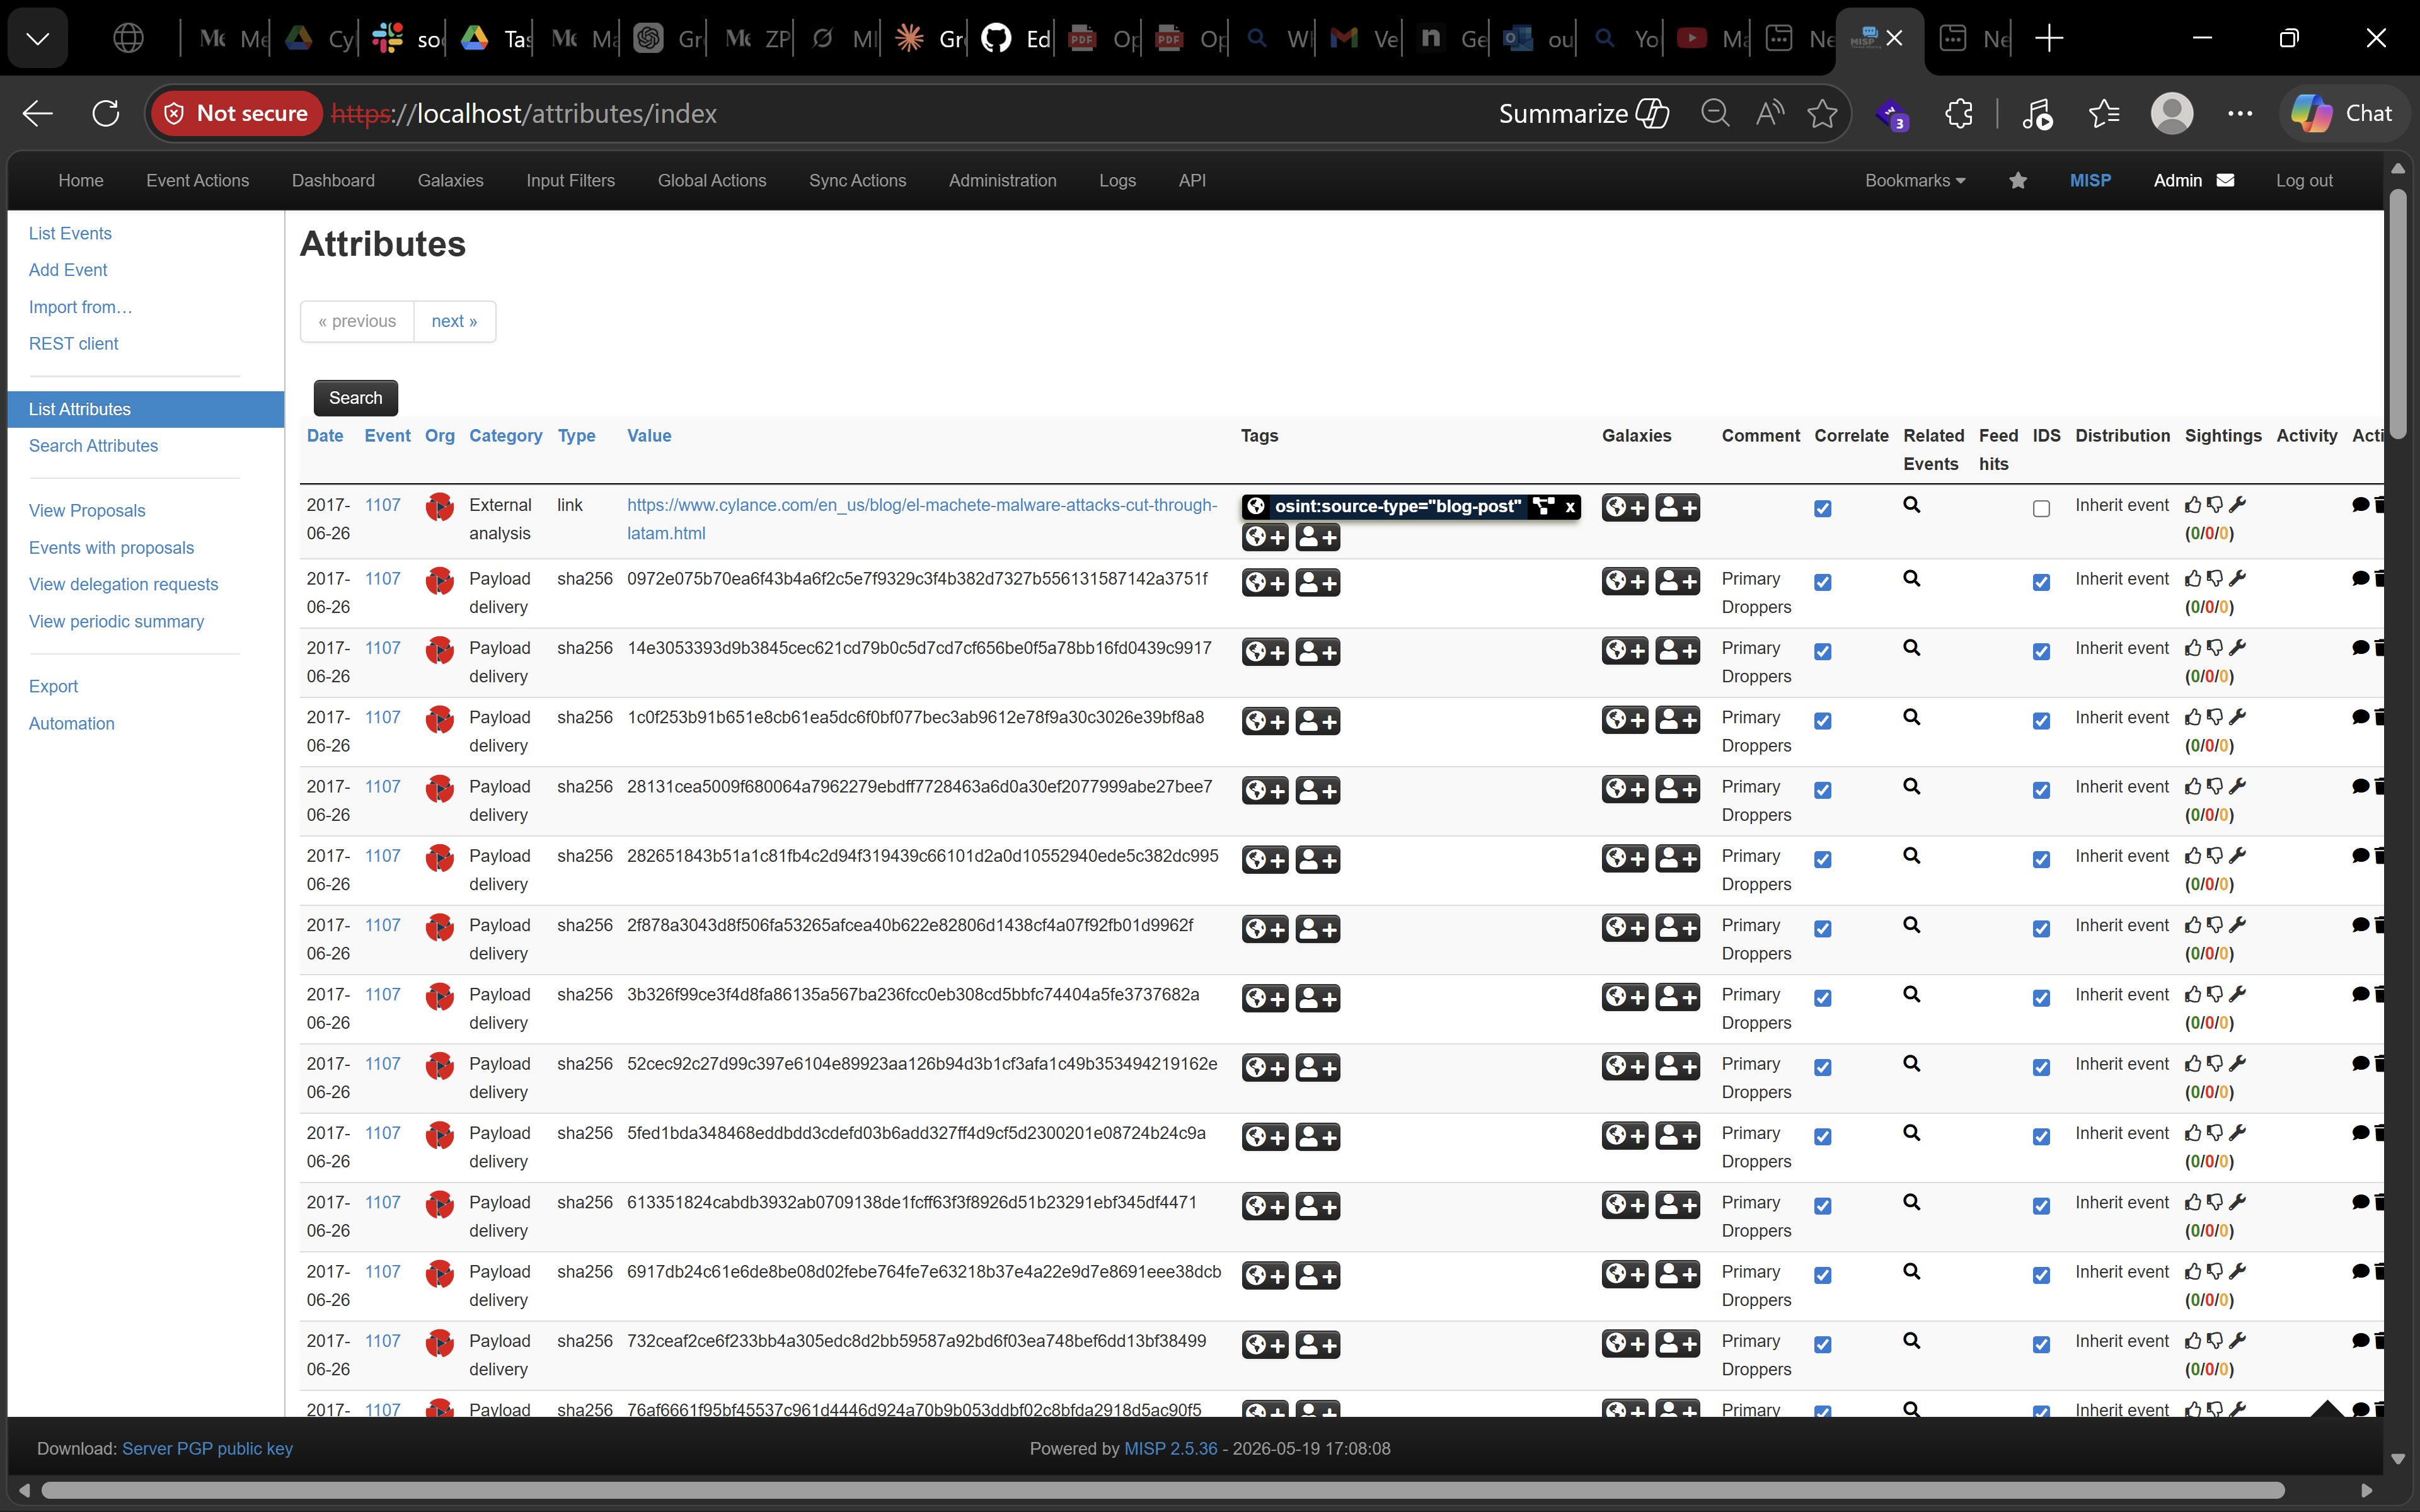Open the favorites list icon in toolbar

pos(2104,114)
